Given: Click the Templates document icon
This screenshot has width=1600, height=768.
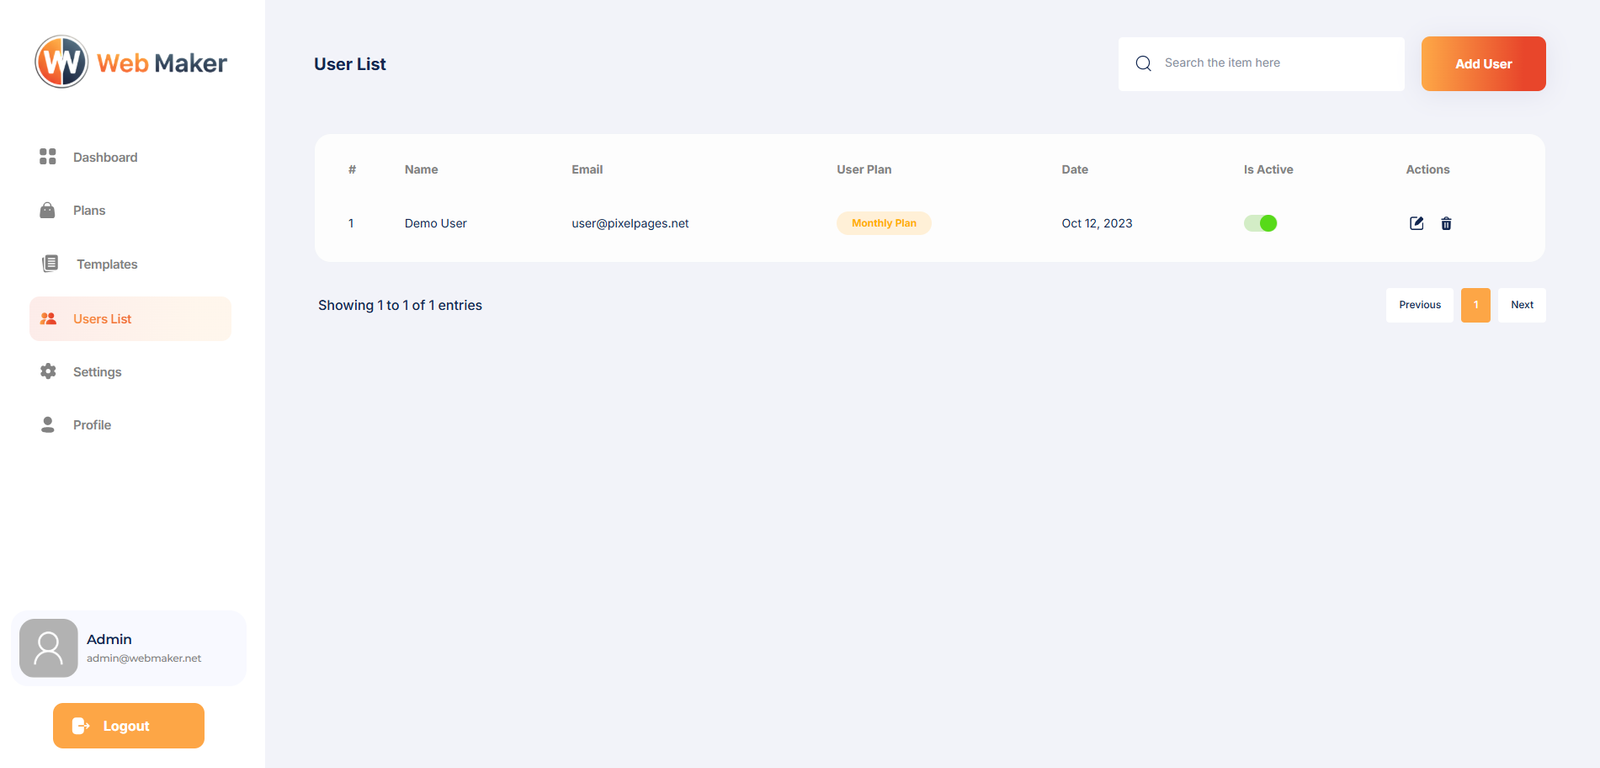Looking at the screenshot, I should (x=50, y=264).
